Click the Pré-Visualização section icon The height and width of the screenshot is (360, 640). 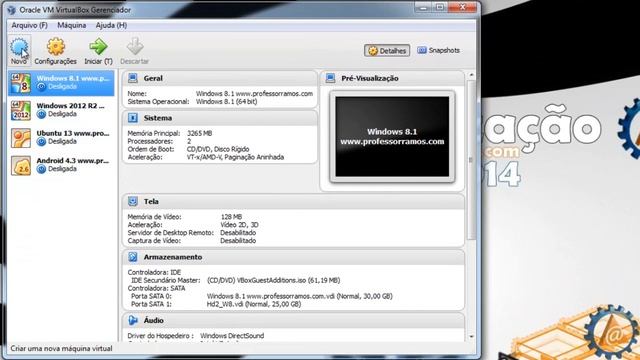tap(331, 78)
